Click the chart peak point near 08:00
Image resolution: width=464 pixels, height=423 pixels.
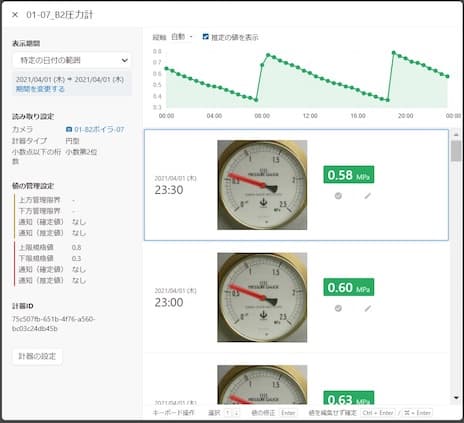[x=268, y=55]
